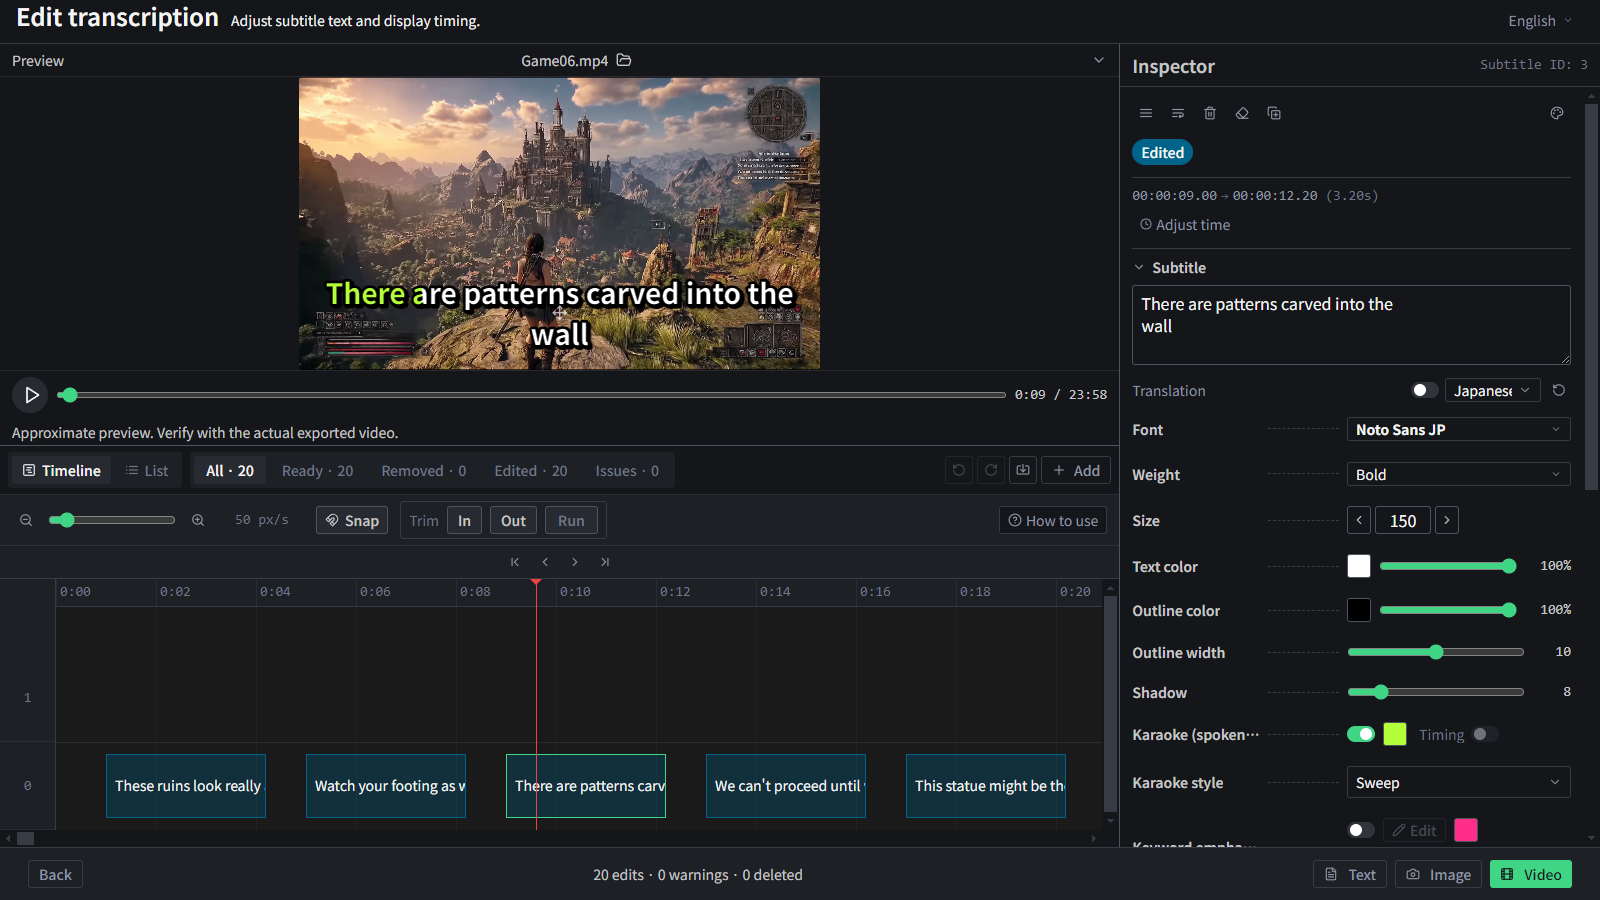The height and width of the screenshot is (900, 1600).
Task: Toggle karaoke Timing switch
Action: click(x=1485, y=734)
